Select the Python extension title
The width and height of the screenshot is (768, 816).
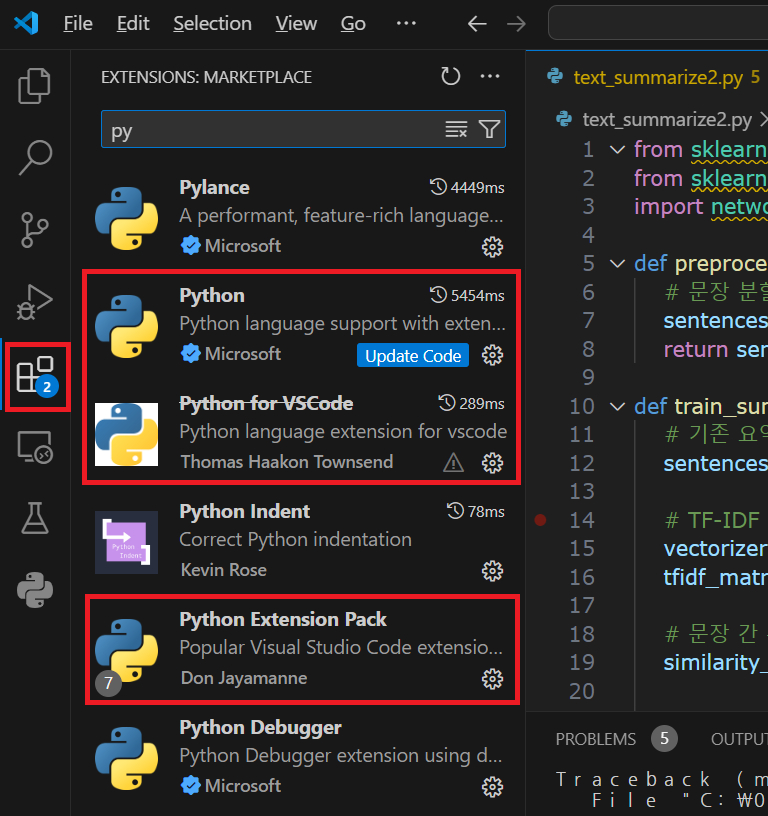[x=212, y=296]
